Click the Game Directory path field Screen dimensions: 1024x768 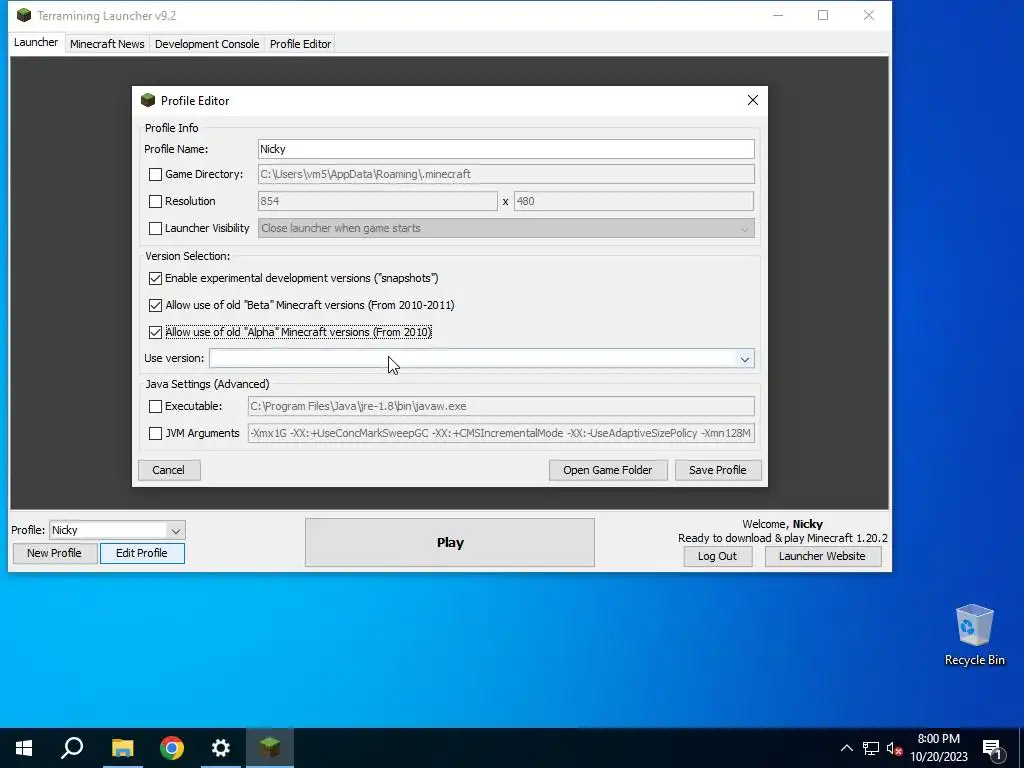tap(506, 174)
